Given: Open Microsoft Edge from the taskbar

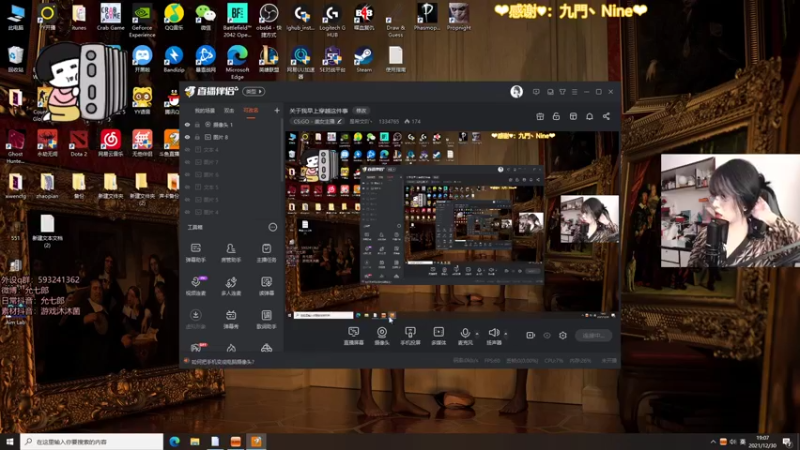Looking at the screenshot, I should coord(174,441).
